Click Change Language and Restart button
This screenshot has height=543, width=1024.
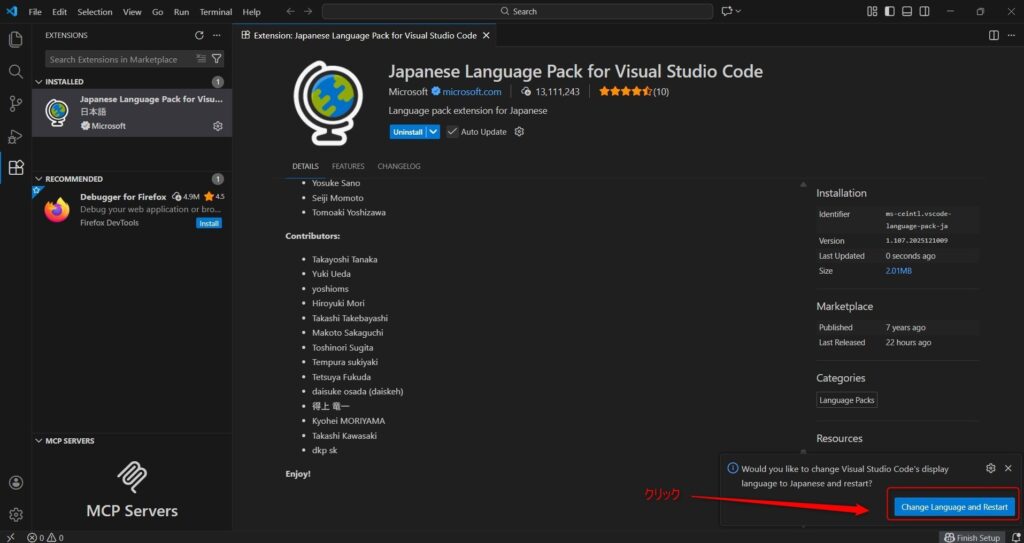tap(954, 506)
